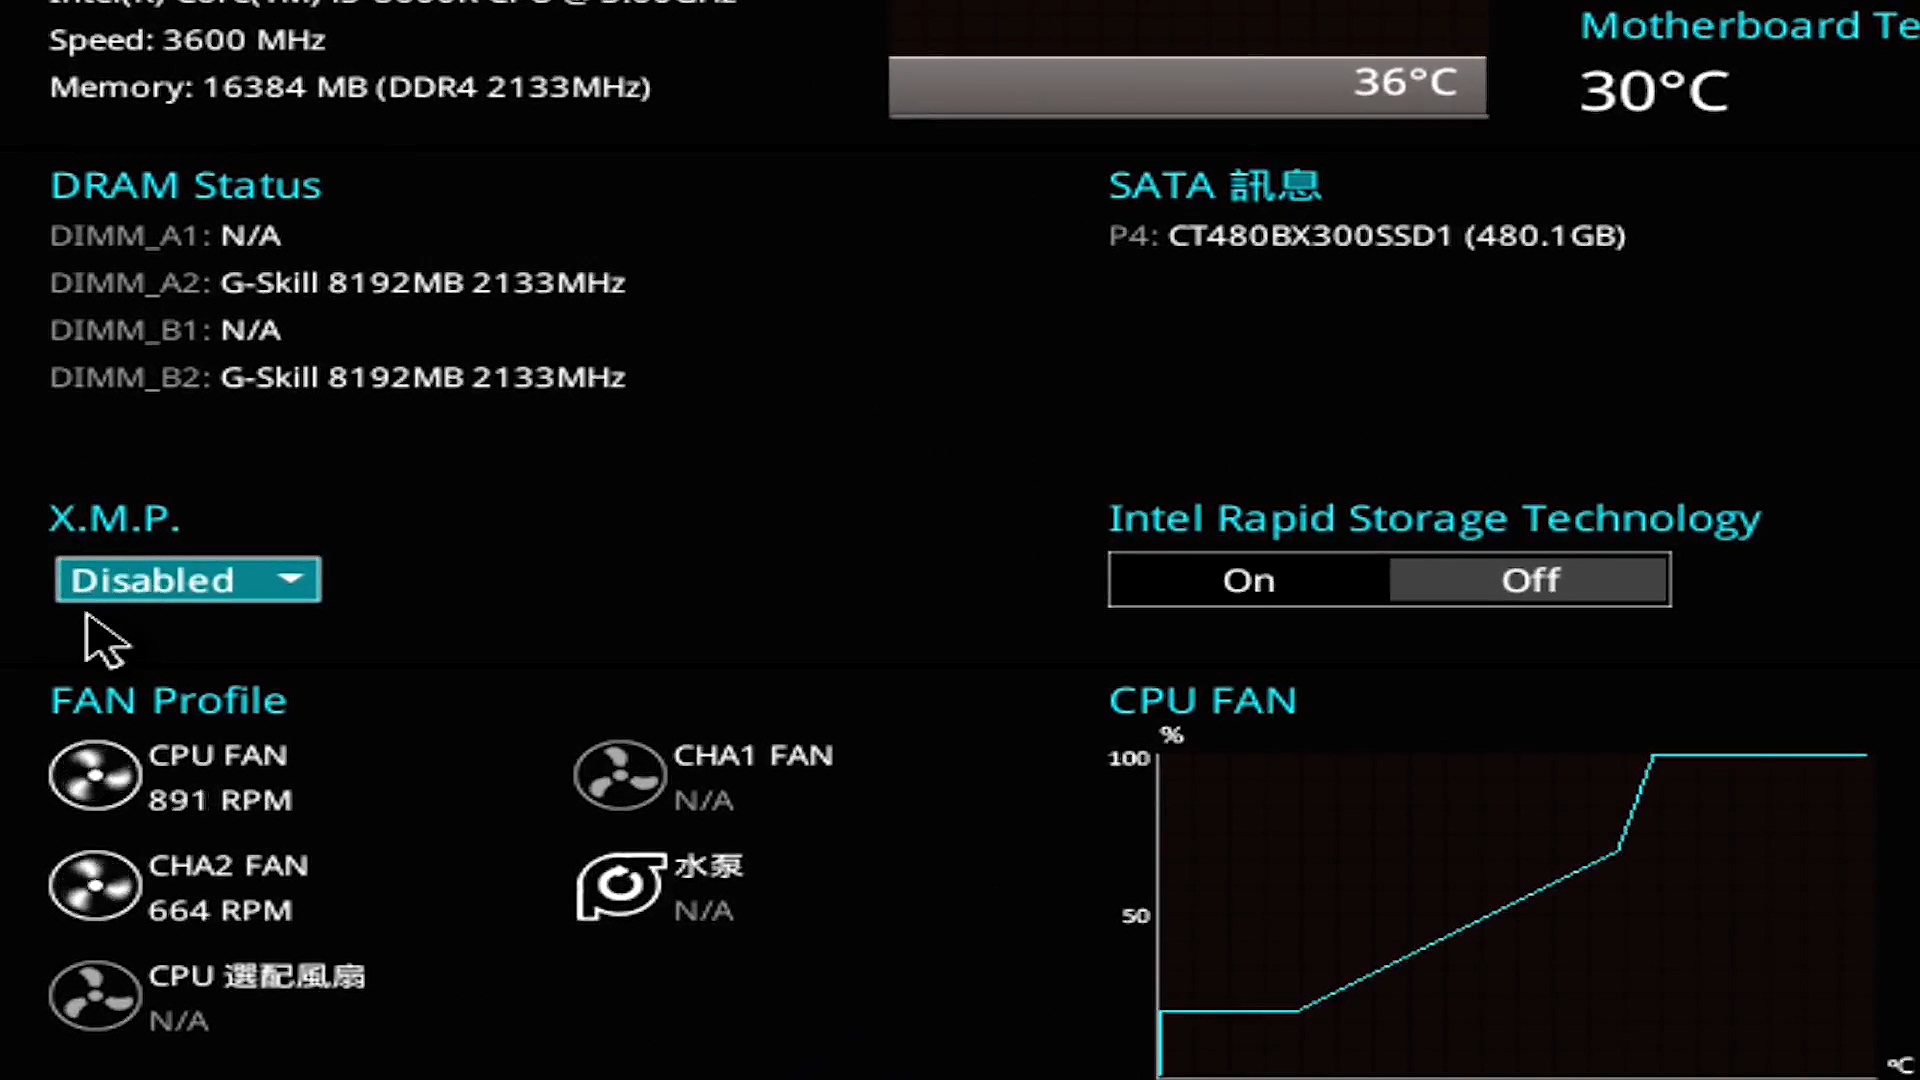Click the CPU optional fan (選配風扇) icon
Viewport: 1920px width, 1080px height.
click(95, 996)
